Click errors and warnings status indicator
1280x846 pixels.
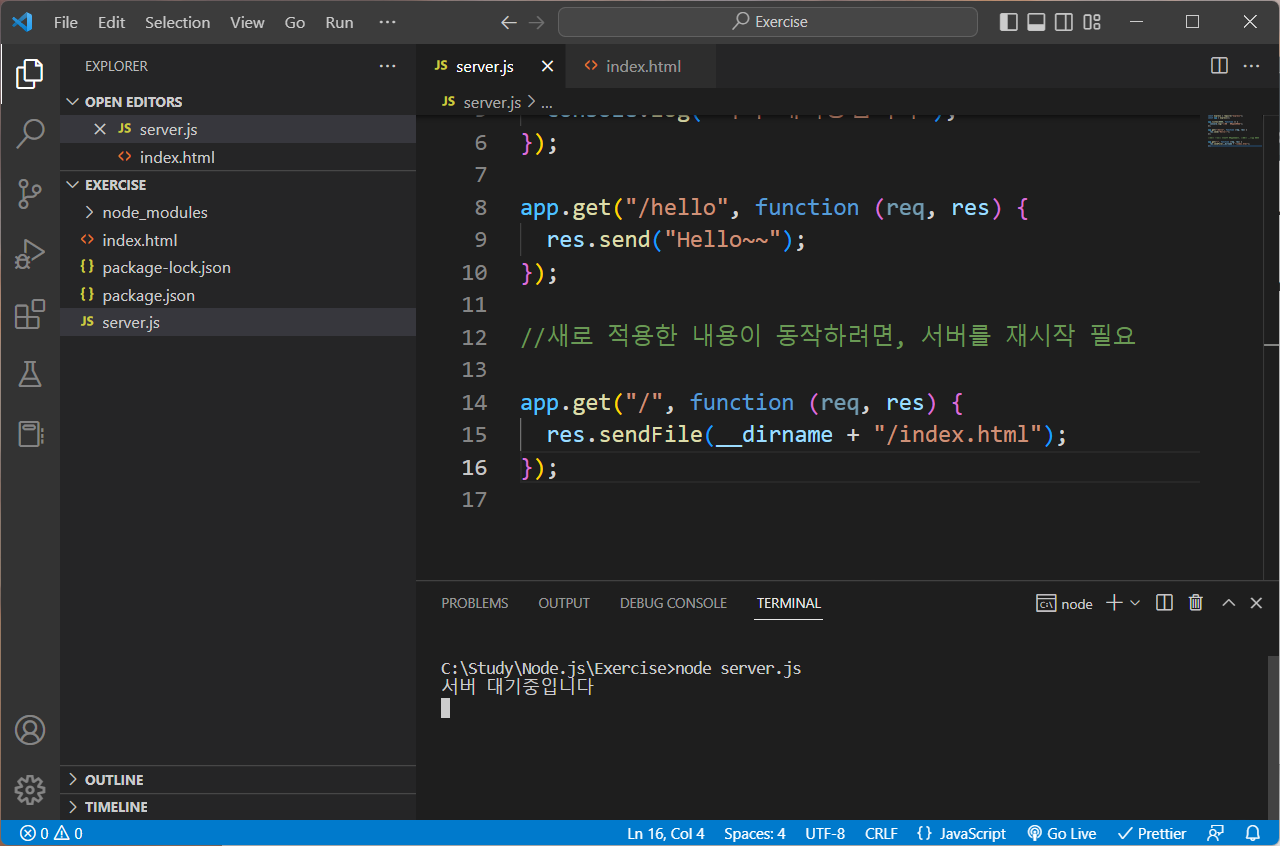pos(51,833)
